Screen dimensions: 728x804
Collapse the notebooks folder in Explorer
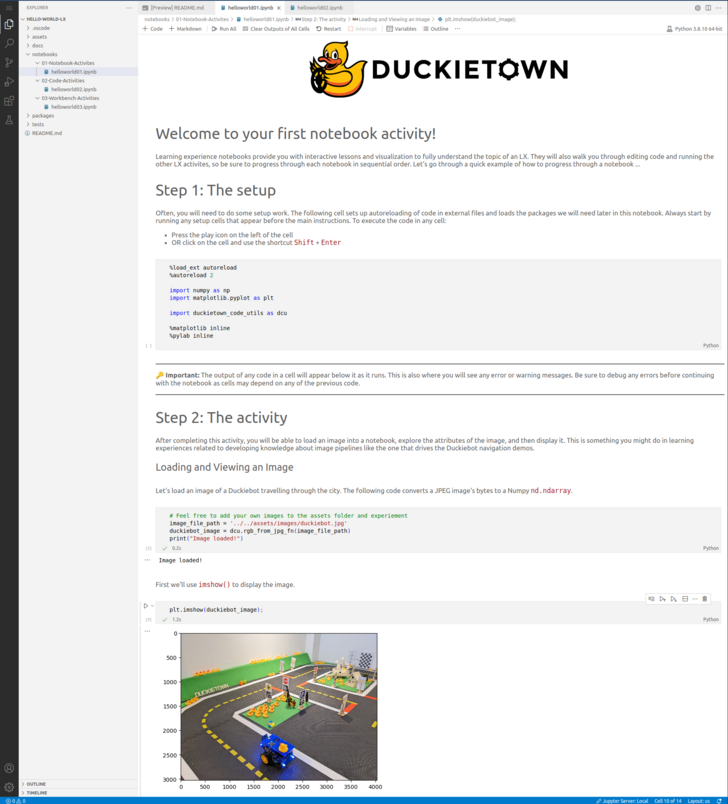[x=44, y=54]
